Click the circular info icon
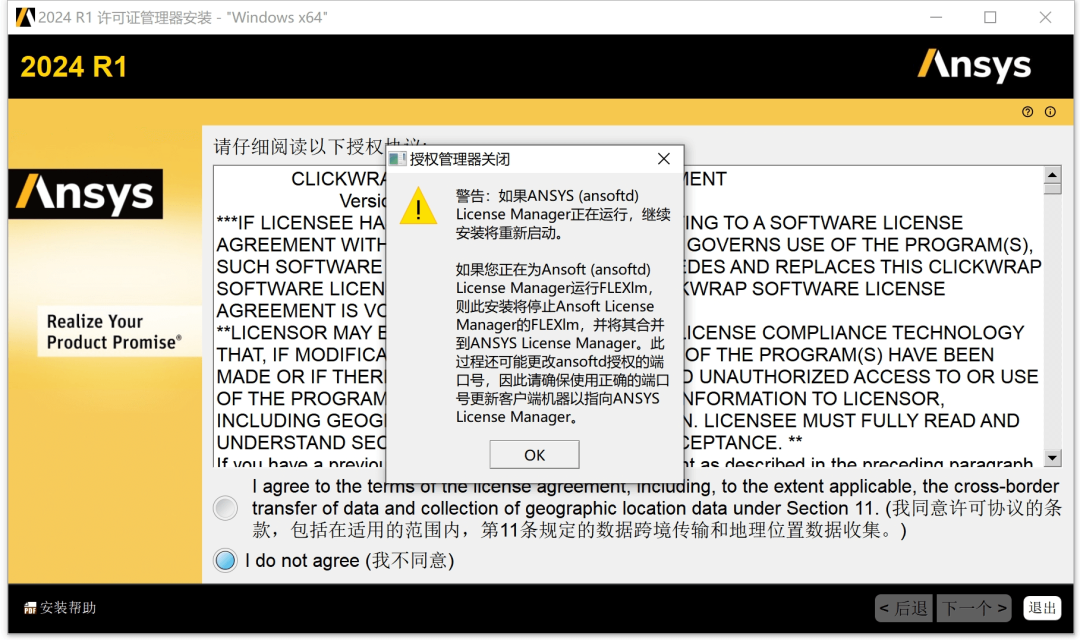1080x640 pixels. [1050, 112]
